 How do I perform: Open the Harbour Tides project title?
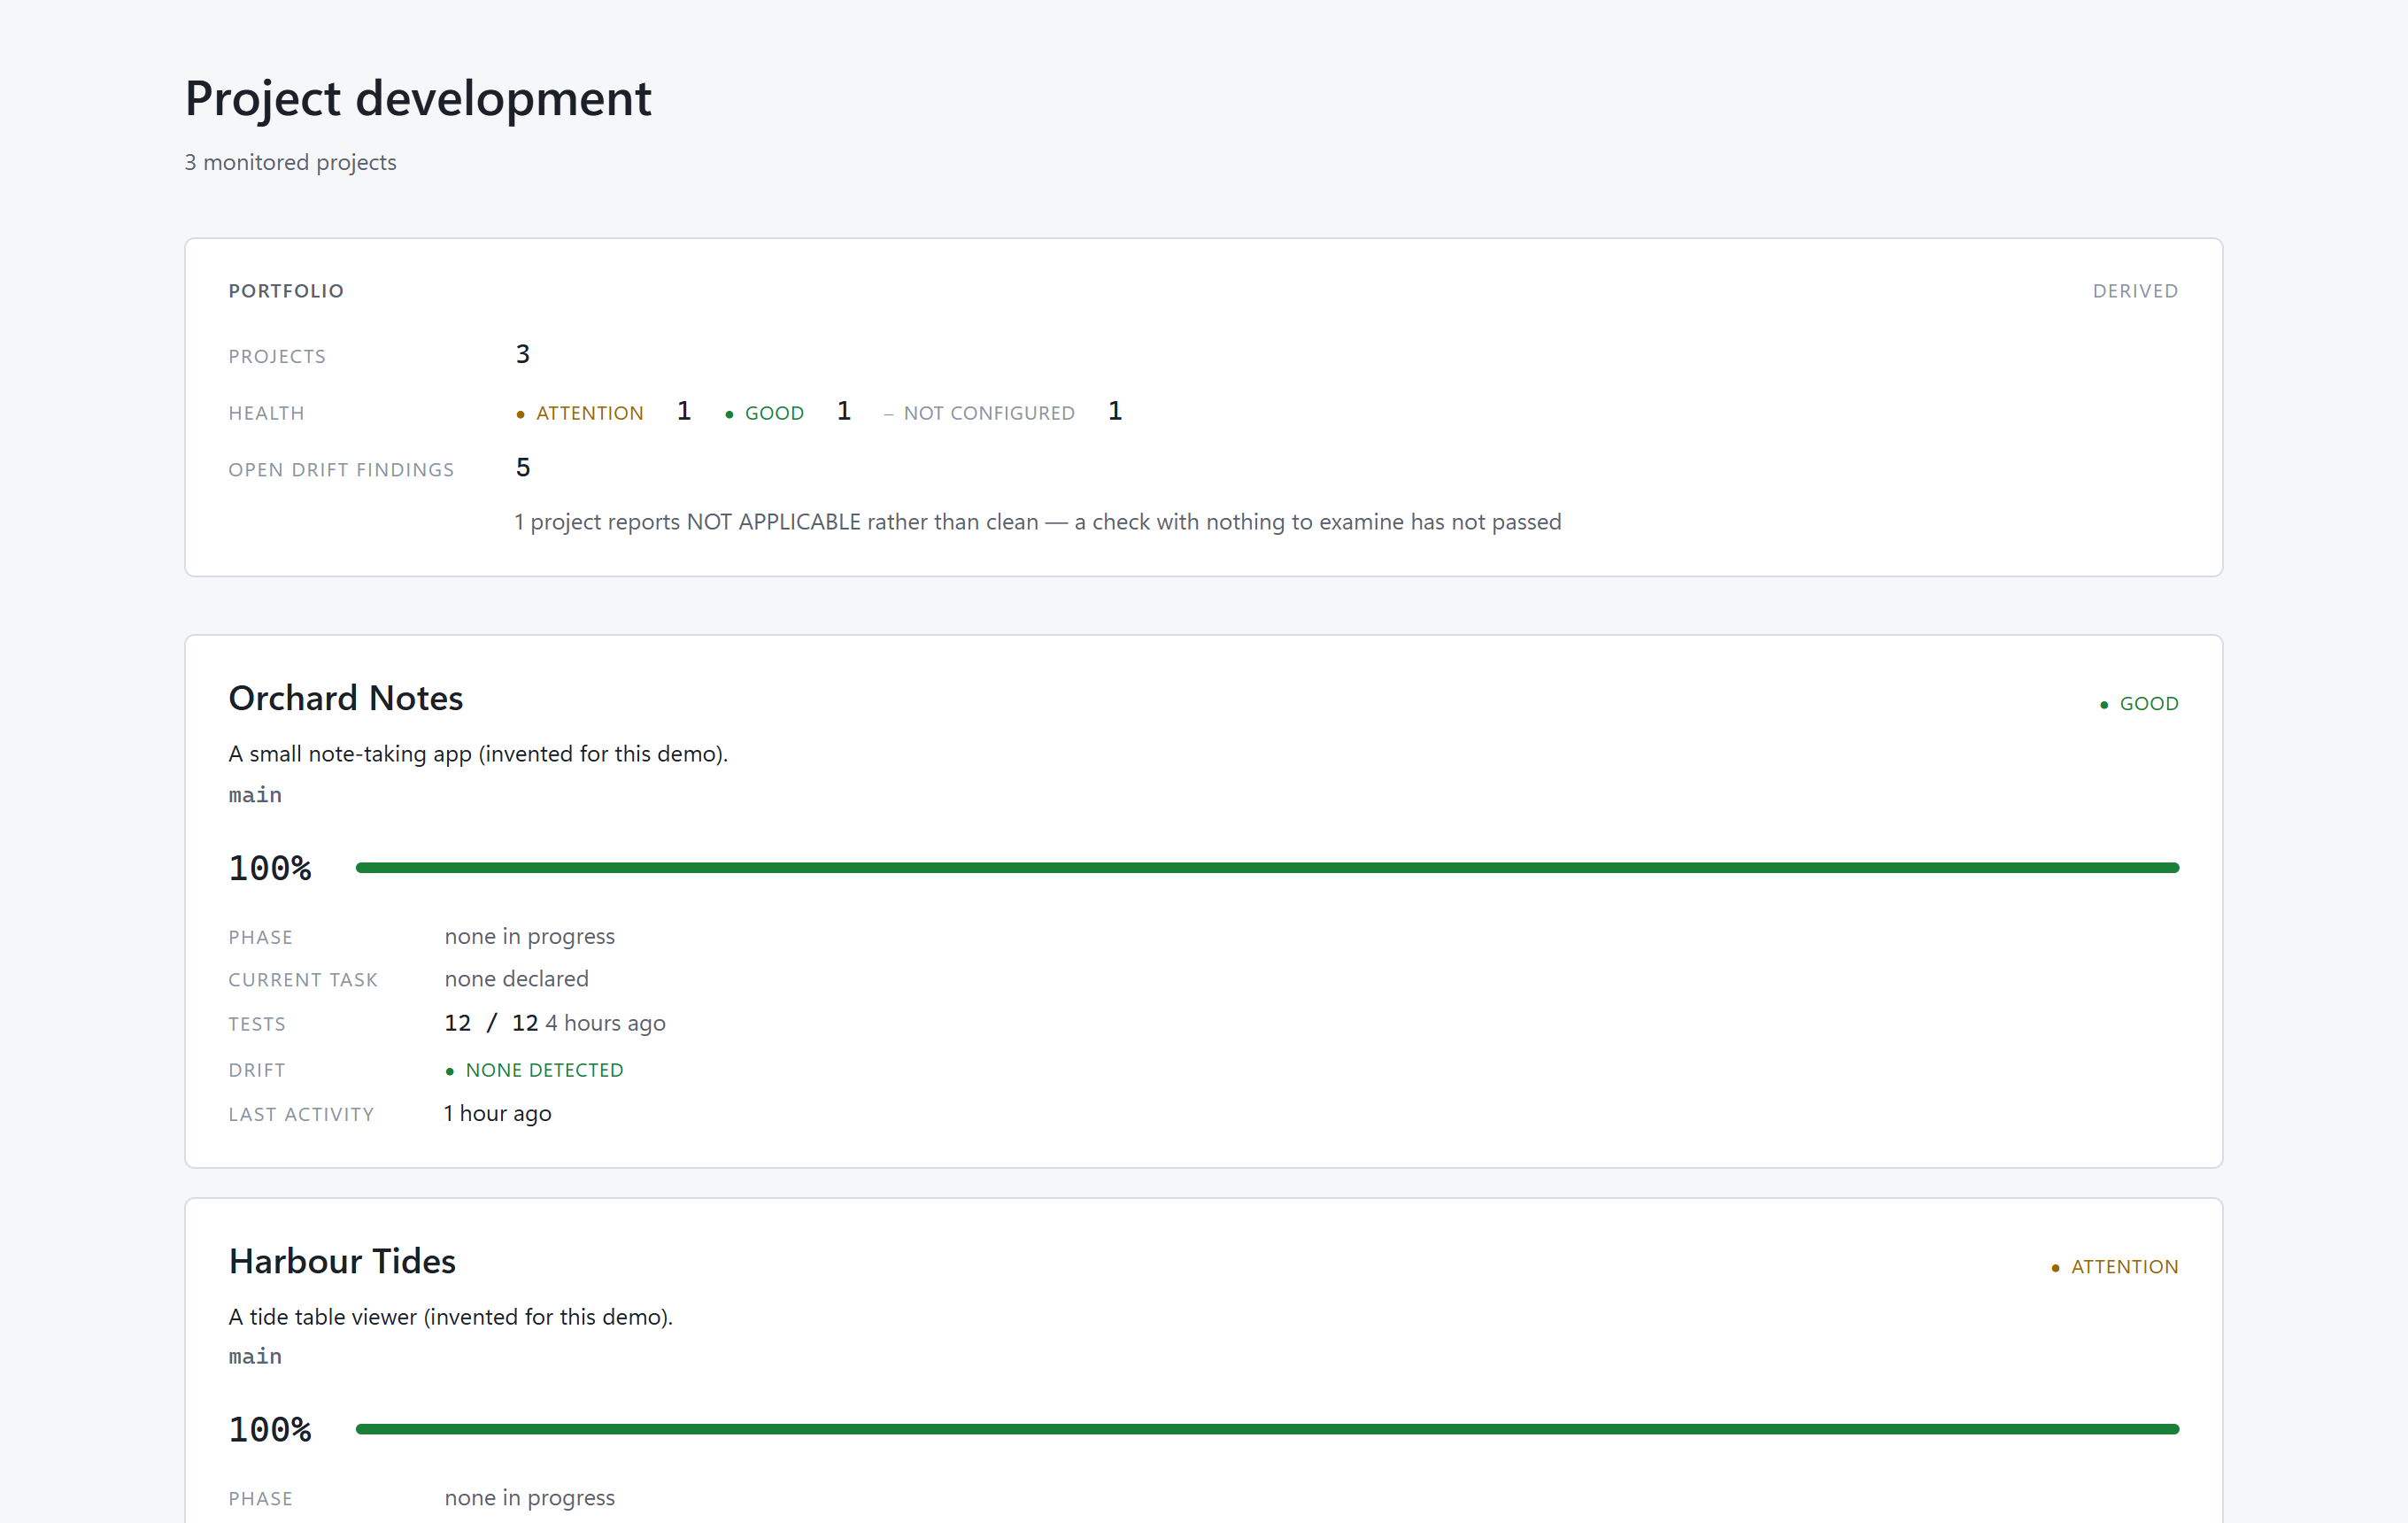point(342,1261)
